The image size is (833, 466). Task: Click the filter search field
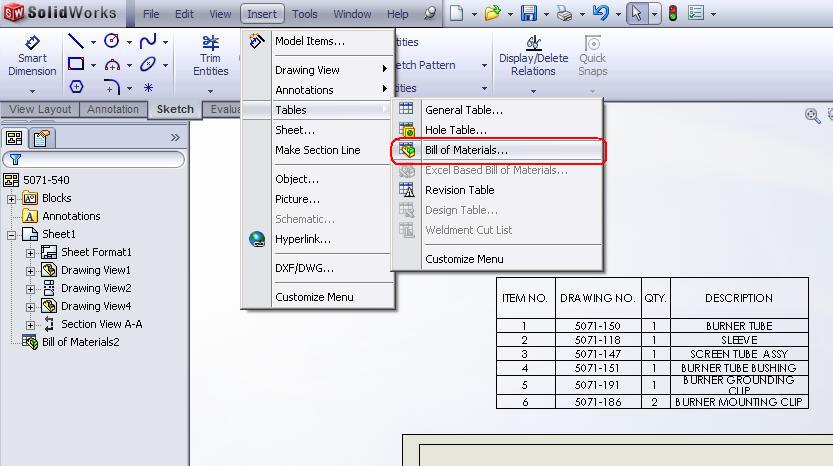(94, 159)
